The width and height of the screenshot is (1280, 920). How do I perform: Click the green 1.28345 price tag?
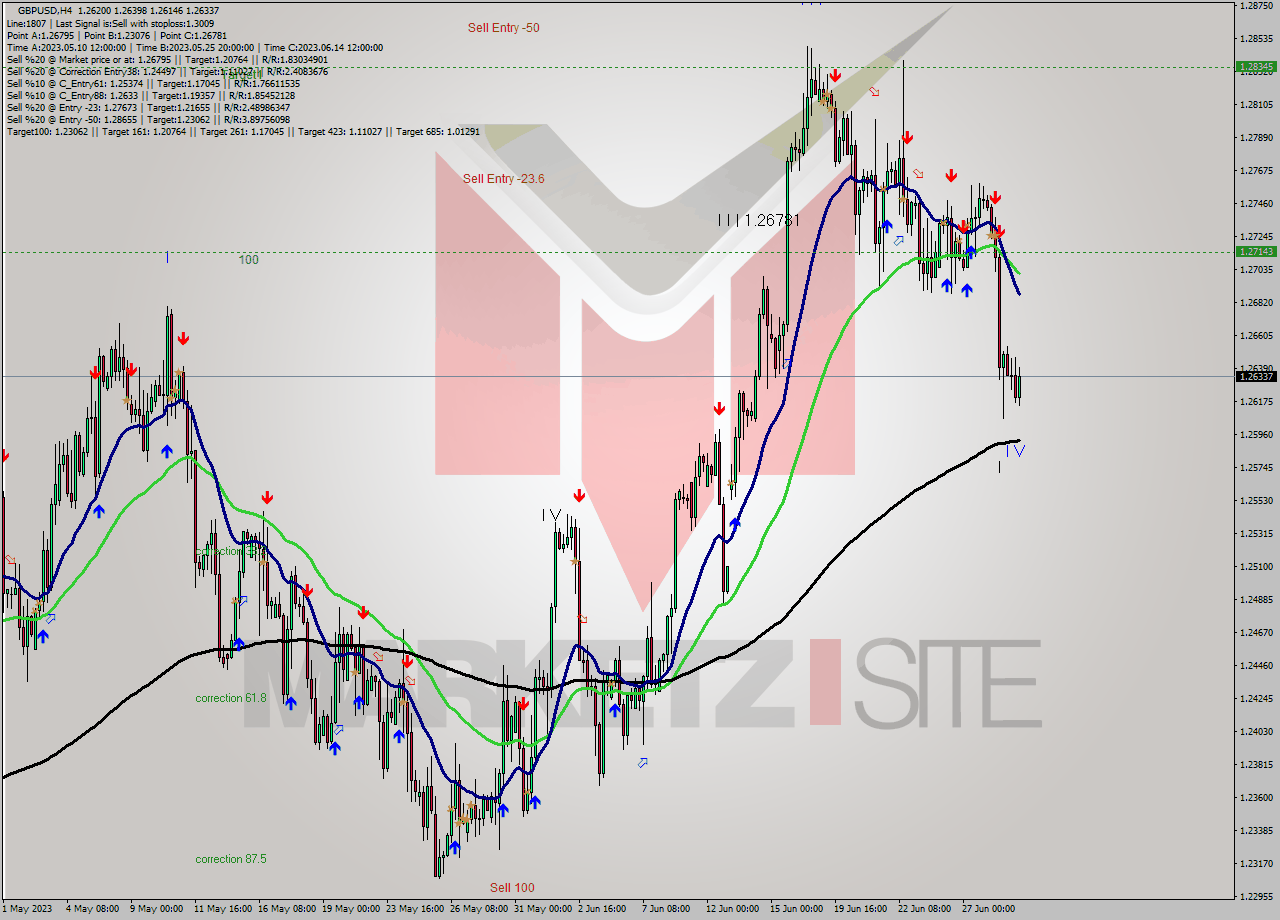point(1256,67)
